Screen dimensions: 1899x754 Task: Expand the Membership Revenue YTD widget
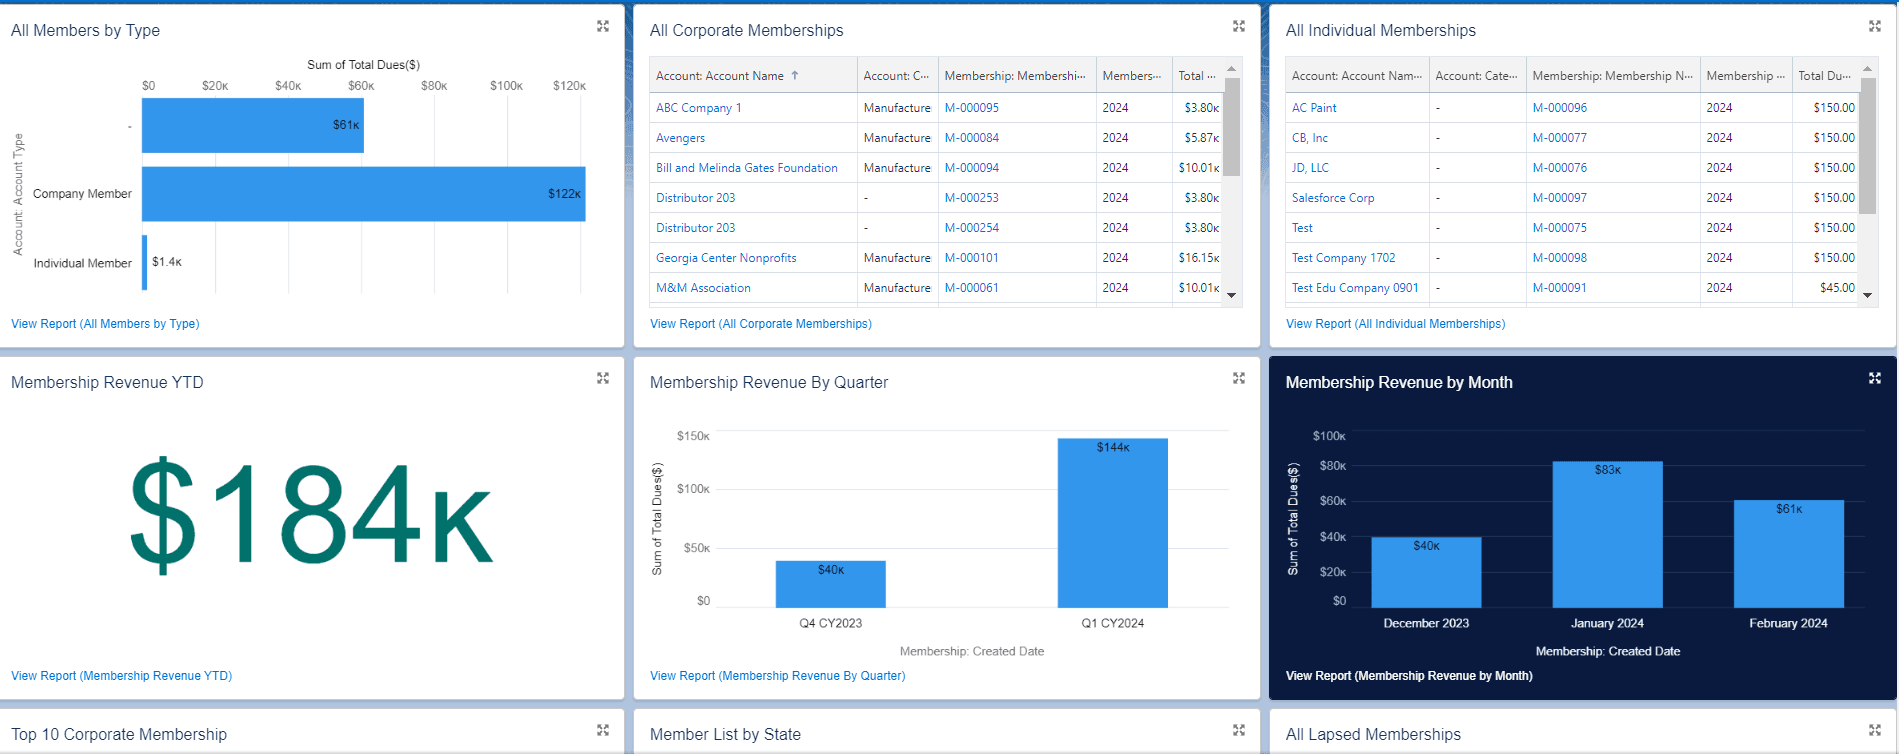tap(603, 378)
